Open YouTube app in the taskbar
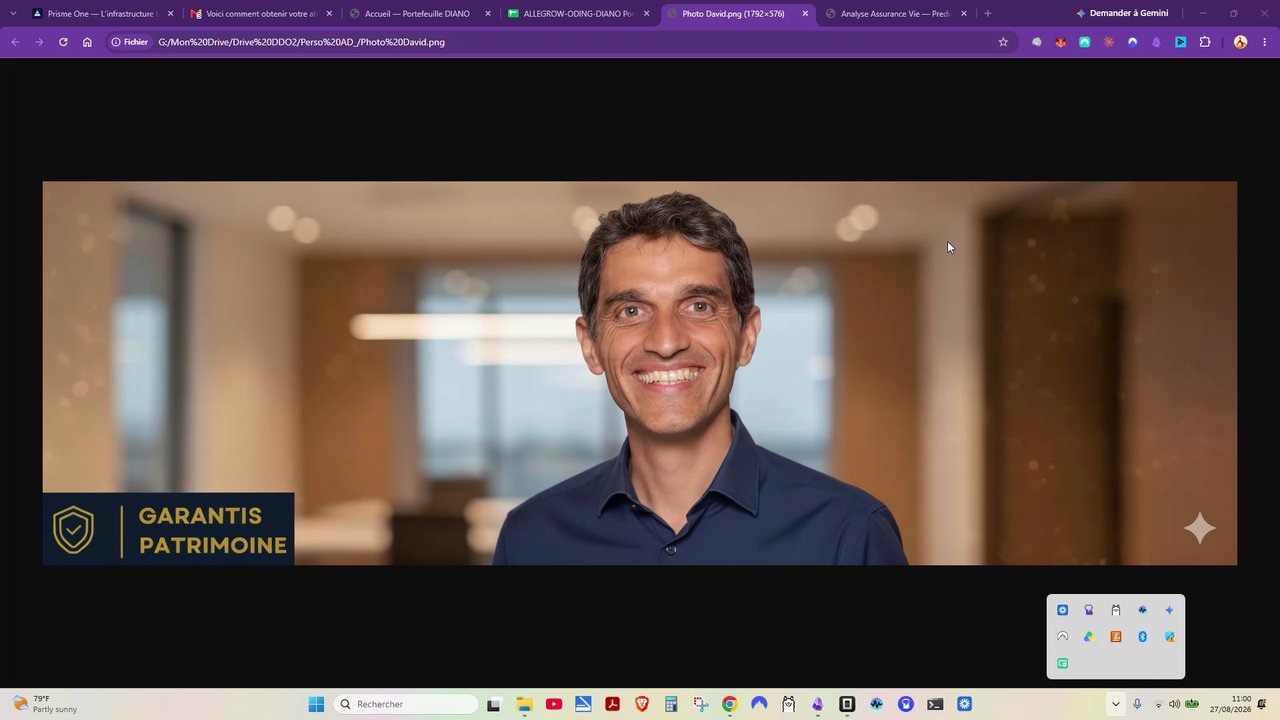 pos(554,704)
